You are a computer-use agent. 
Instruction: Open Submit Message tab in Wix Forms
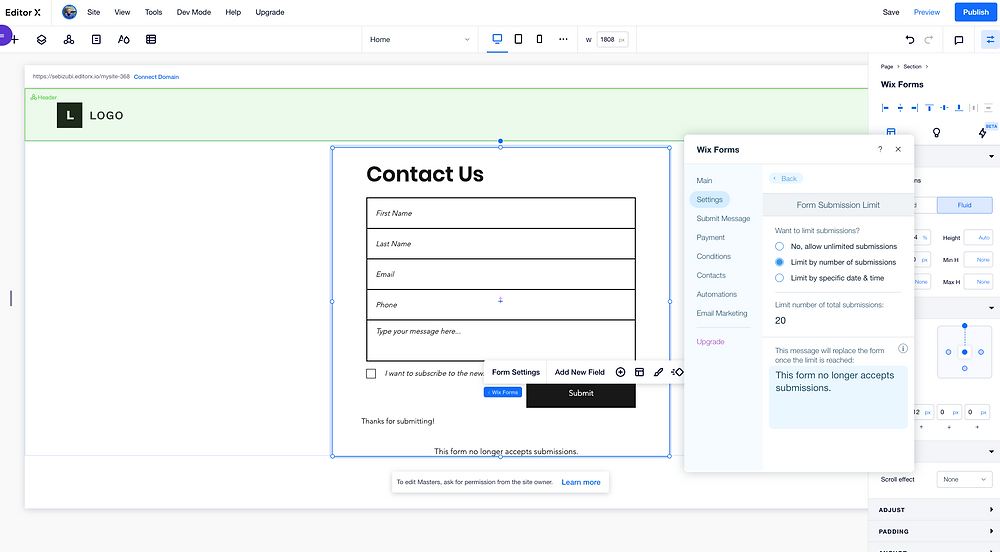723,218
